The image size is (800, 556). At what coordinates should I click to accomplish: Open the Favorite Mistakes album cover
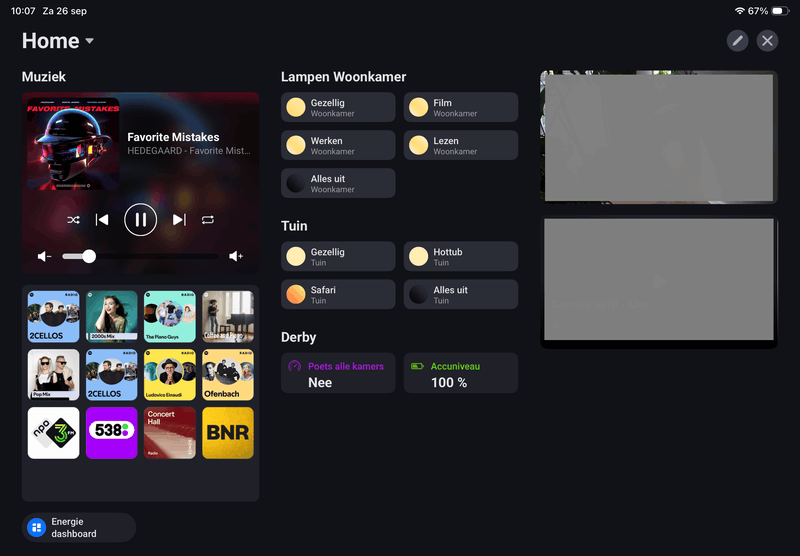[x=73, y=144]
